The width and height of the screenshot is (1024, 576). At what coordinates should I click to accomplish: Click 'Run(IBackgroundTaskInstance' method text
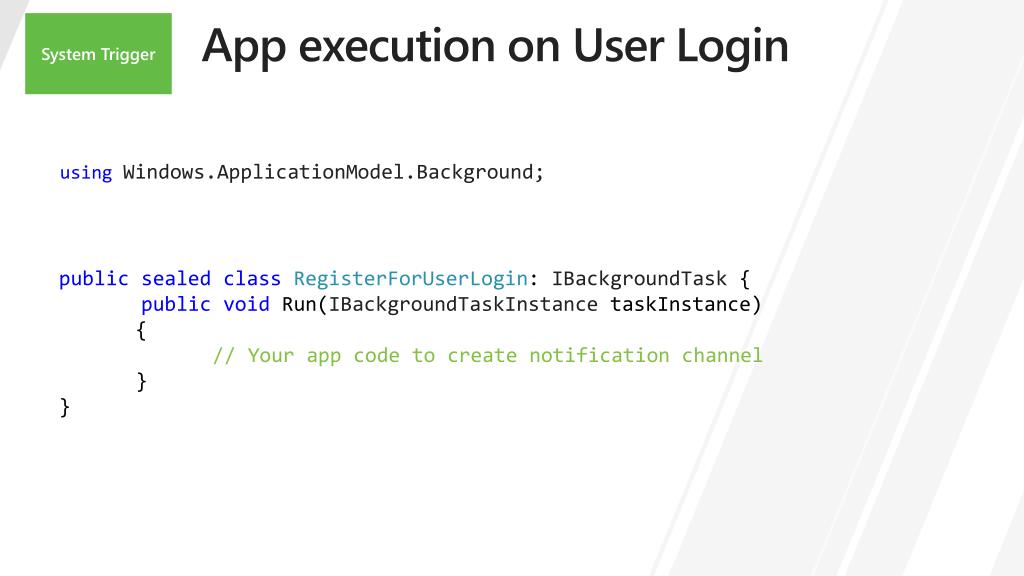point(440,305)
